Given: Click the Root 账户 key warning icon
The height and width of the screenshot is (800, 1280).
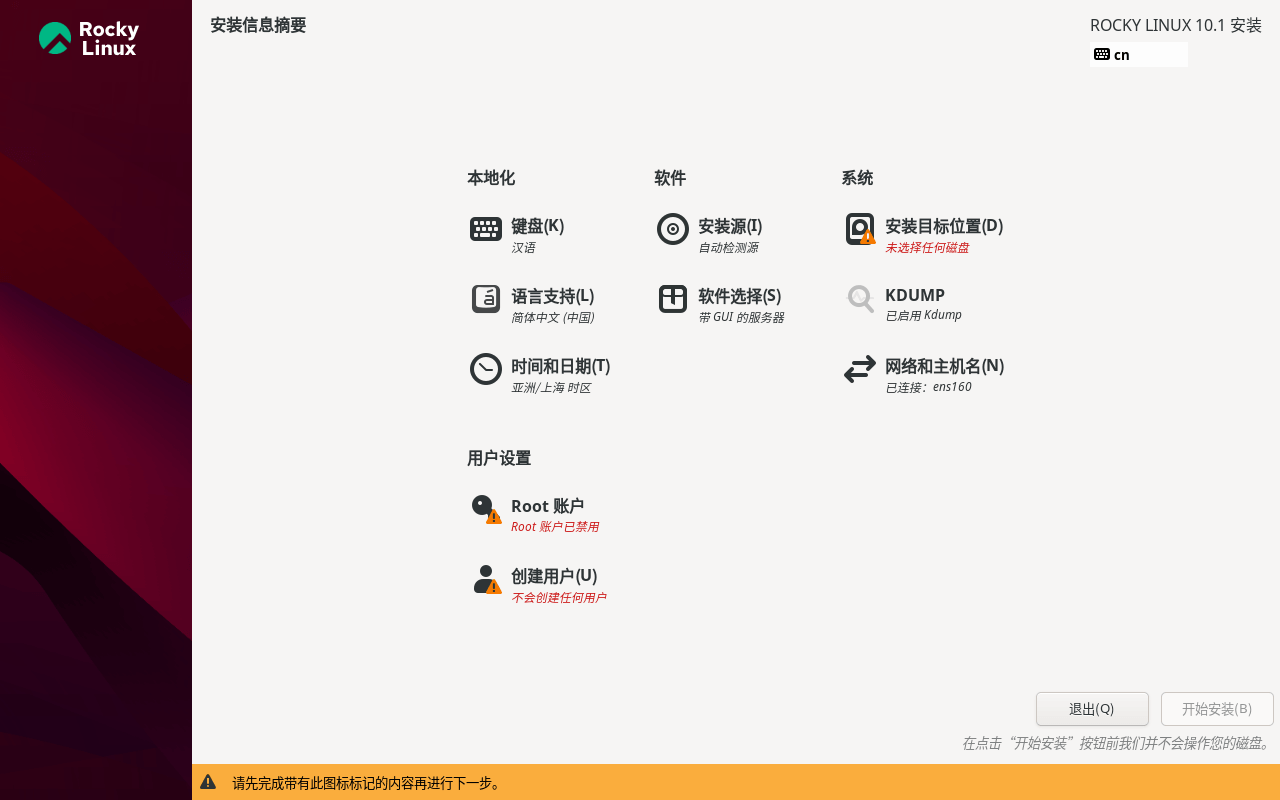Looking at the screenshot, I should [x=486, y=509].
